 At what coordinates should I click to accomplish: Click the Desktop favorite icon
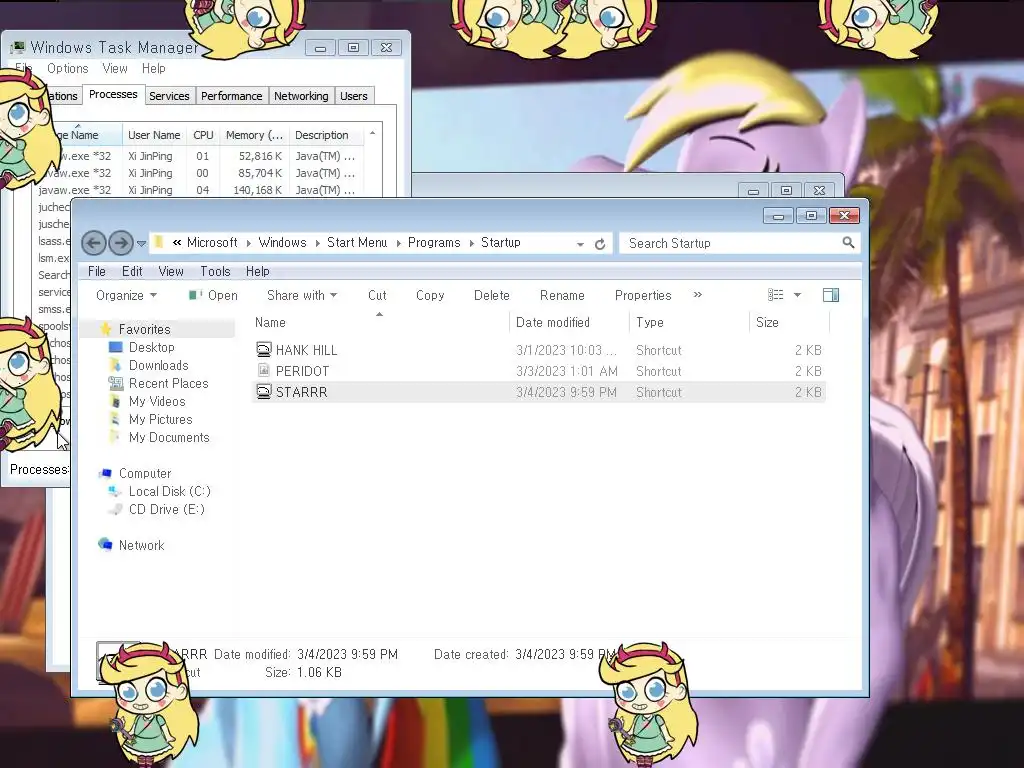tap(116, 347)
